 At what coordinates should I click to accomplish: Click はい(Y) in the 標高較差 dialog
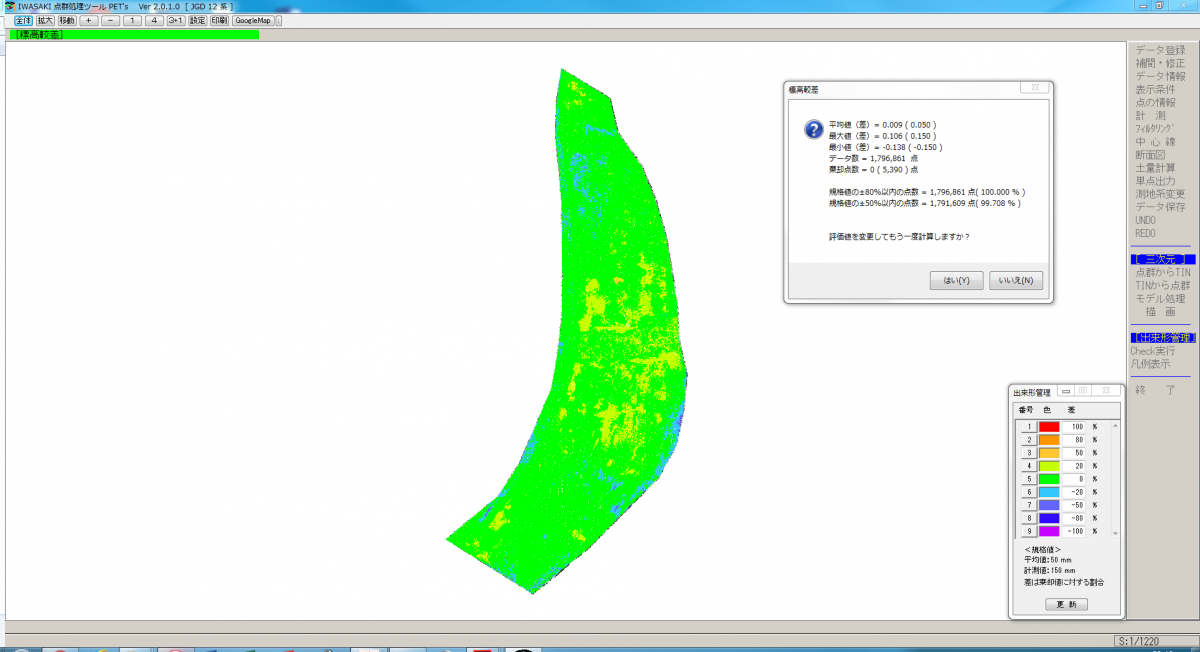coord(956,280)
